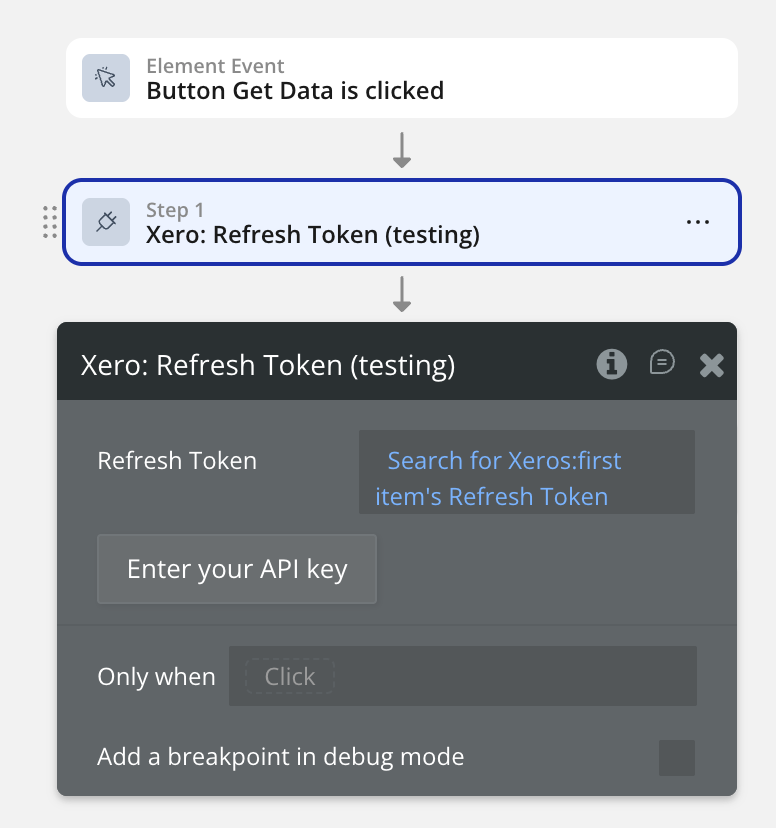Click the "Click" placeholder in Only when
This screenshot has width=776, height=828.
pos(290,677)
